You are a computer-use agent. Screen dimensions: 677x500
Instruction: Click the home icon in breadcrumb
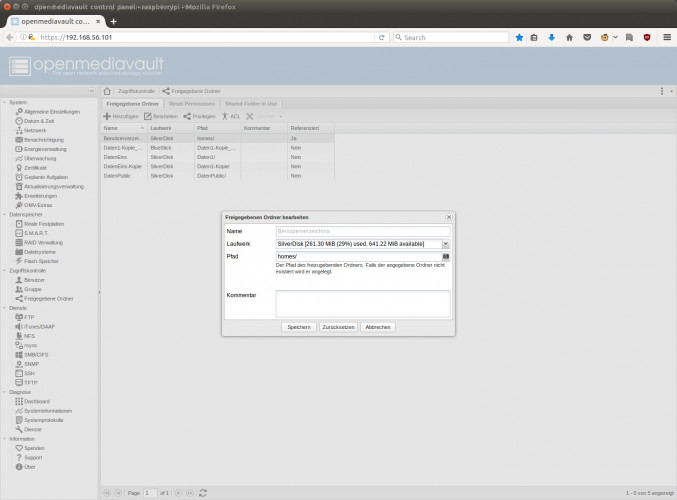click(107, 91)
